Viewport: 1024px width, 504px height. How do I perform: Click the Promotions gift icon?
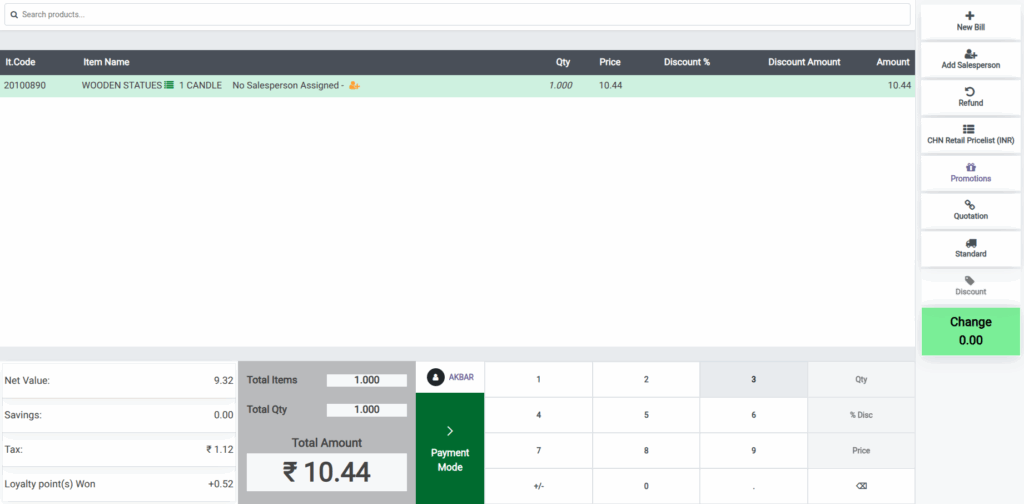point(970,167)
